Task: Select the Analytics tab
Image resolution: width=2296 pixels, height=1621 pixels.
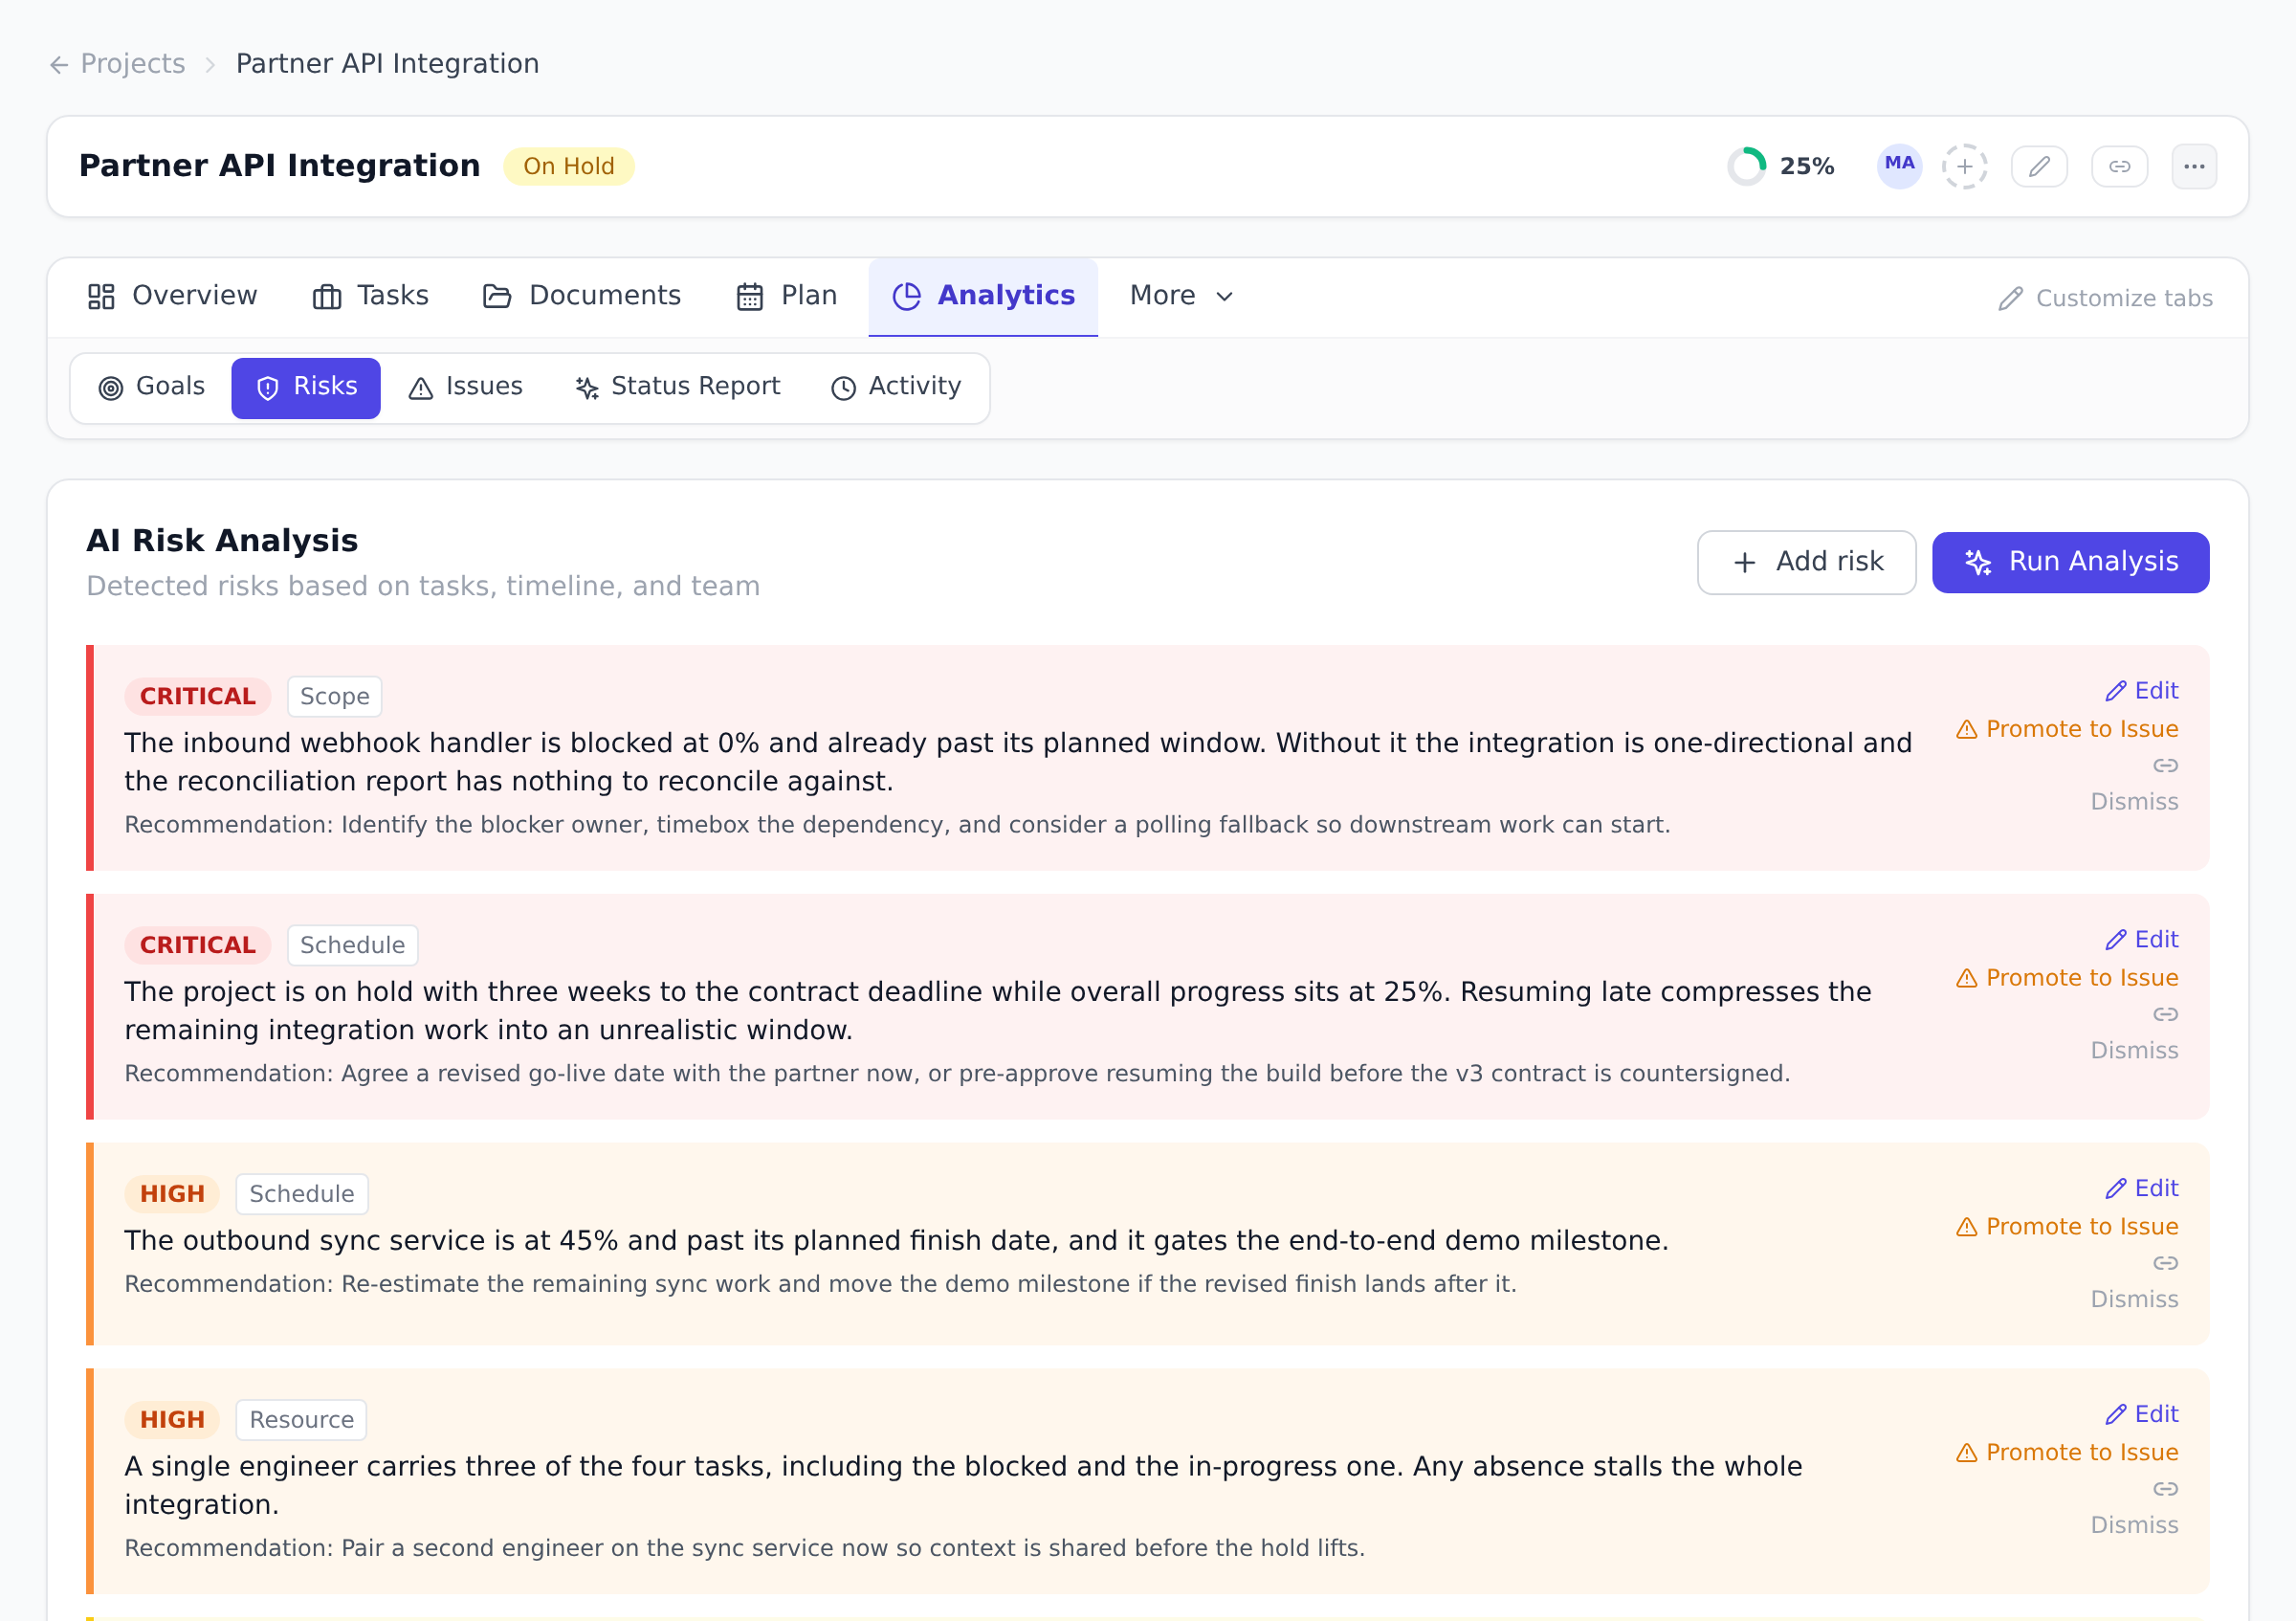Action: coord(983,297)
